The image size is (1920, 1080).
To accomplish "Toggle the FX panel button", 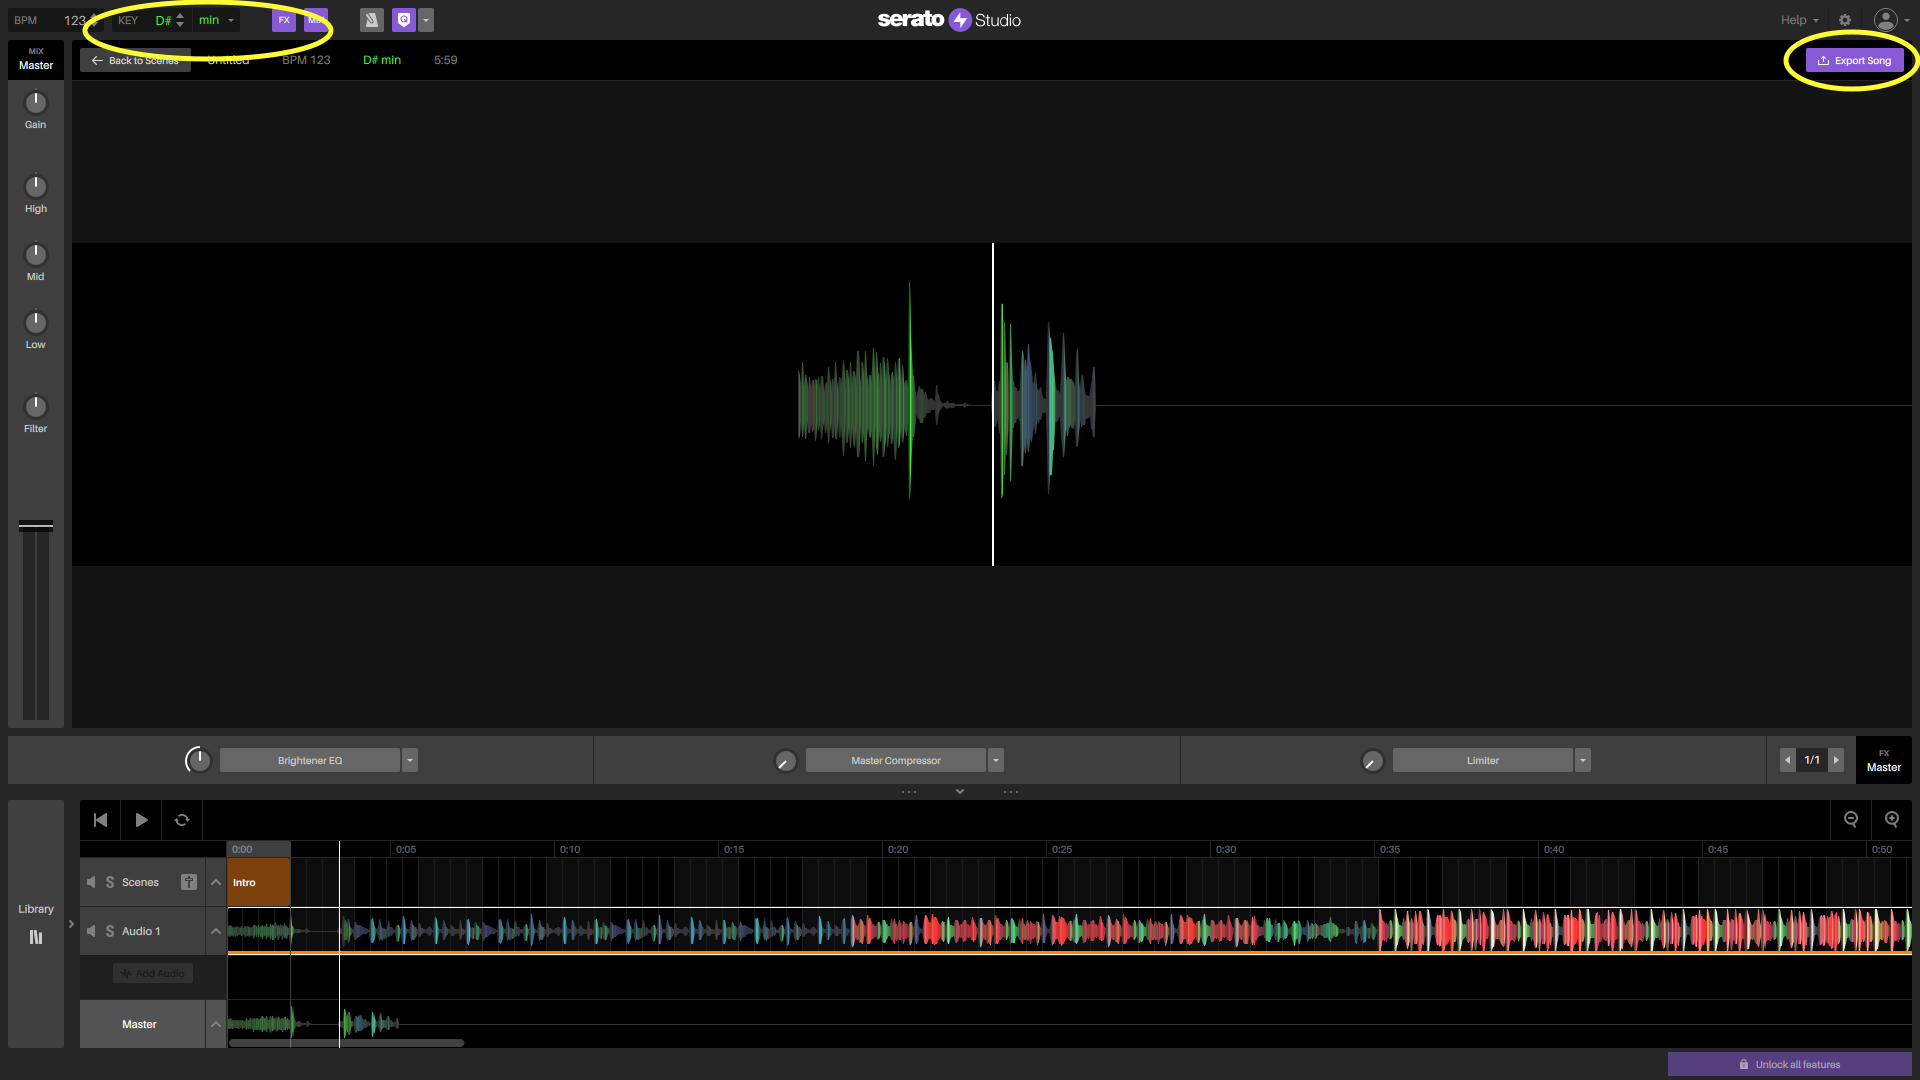I will [x=284, y=20].
